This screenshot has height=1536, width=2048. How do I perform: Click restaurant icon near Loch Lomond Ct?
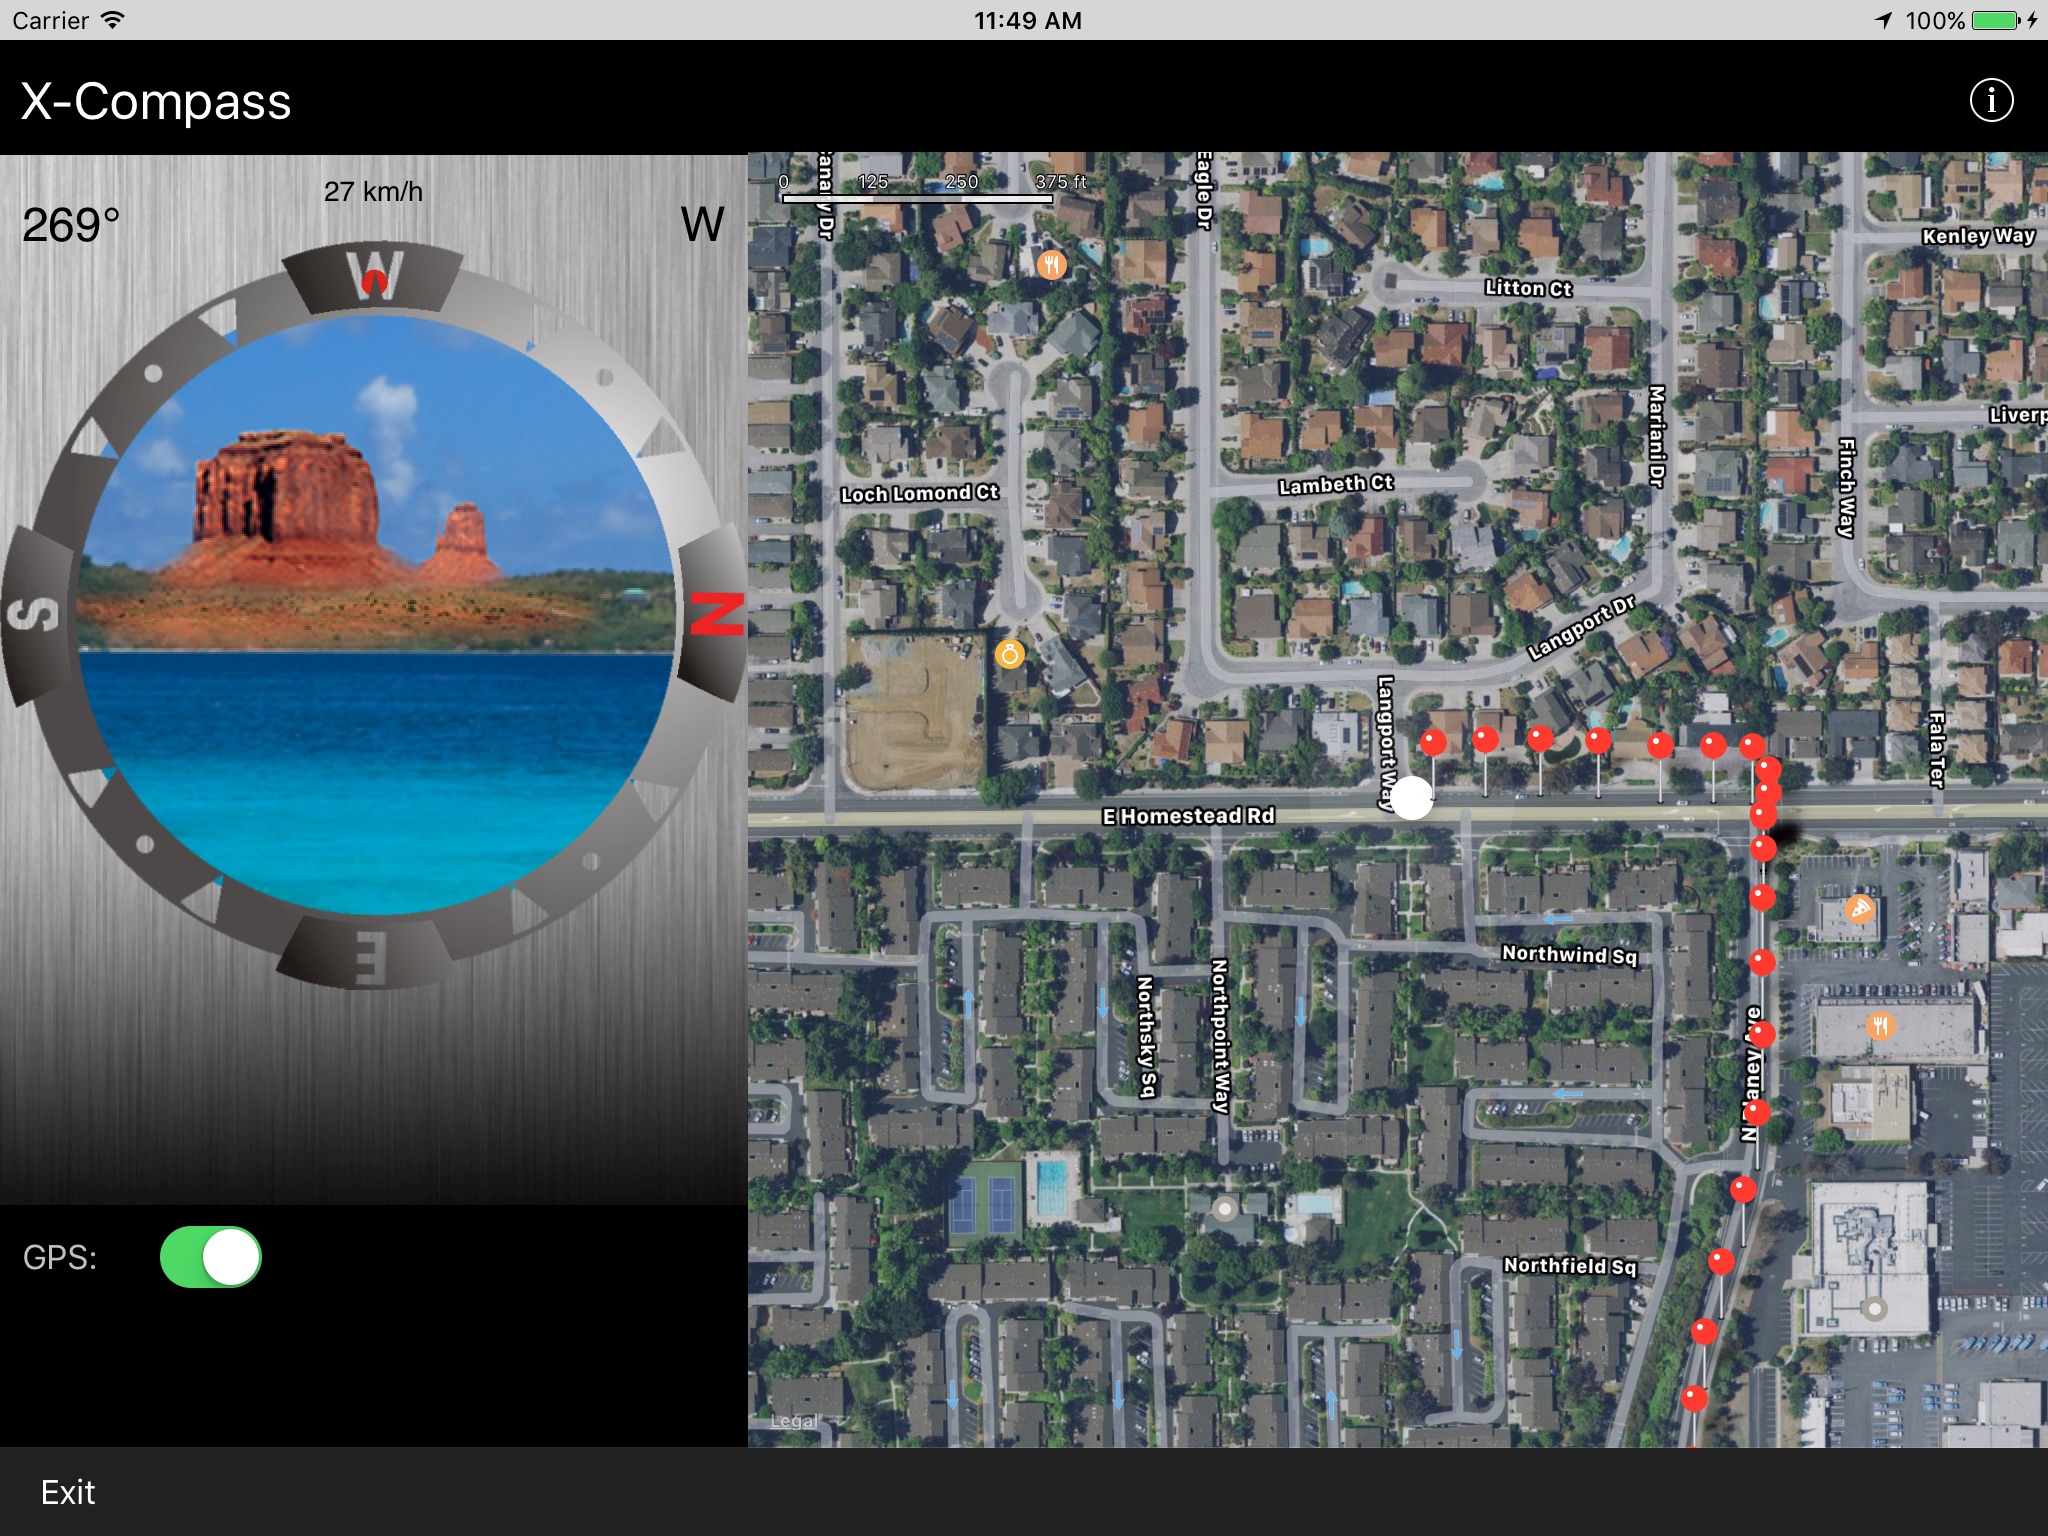[x=1051, y=265]
